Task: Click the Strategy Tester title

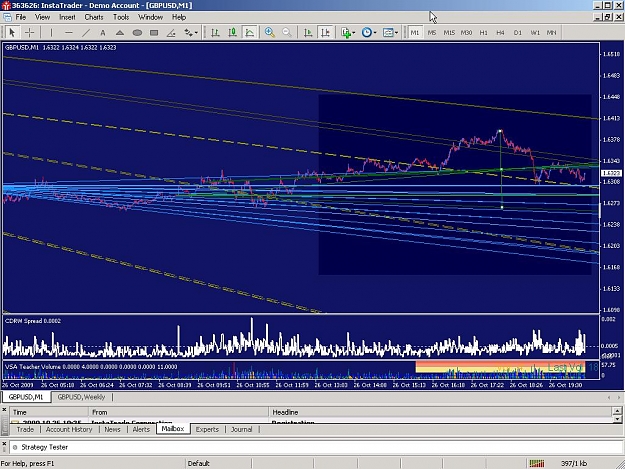Action: tap(45, 447)
